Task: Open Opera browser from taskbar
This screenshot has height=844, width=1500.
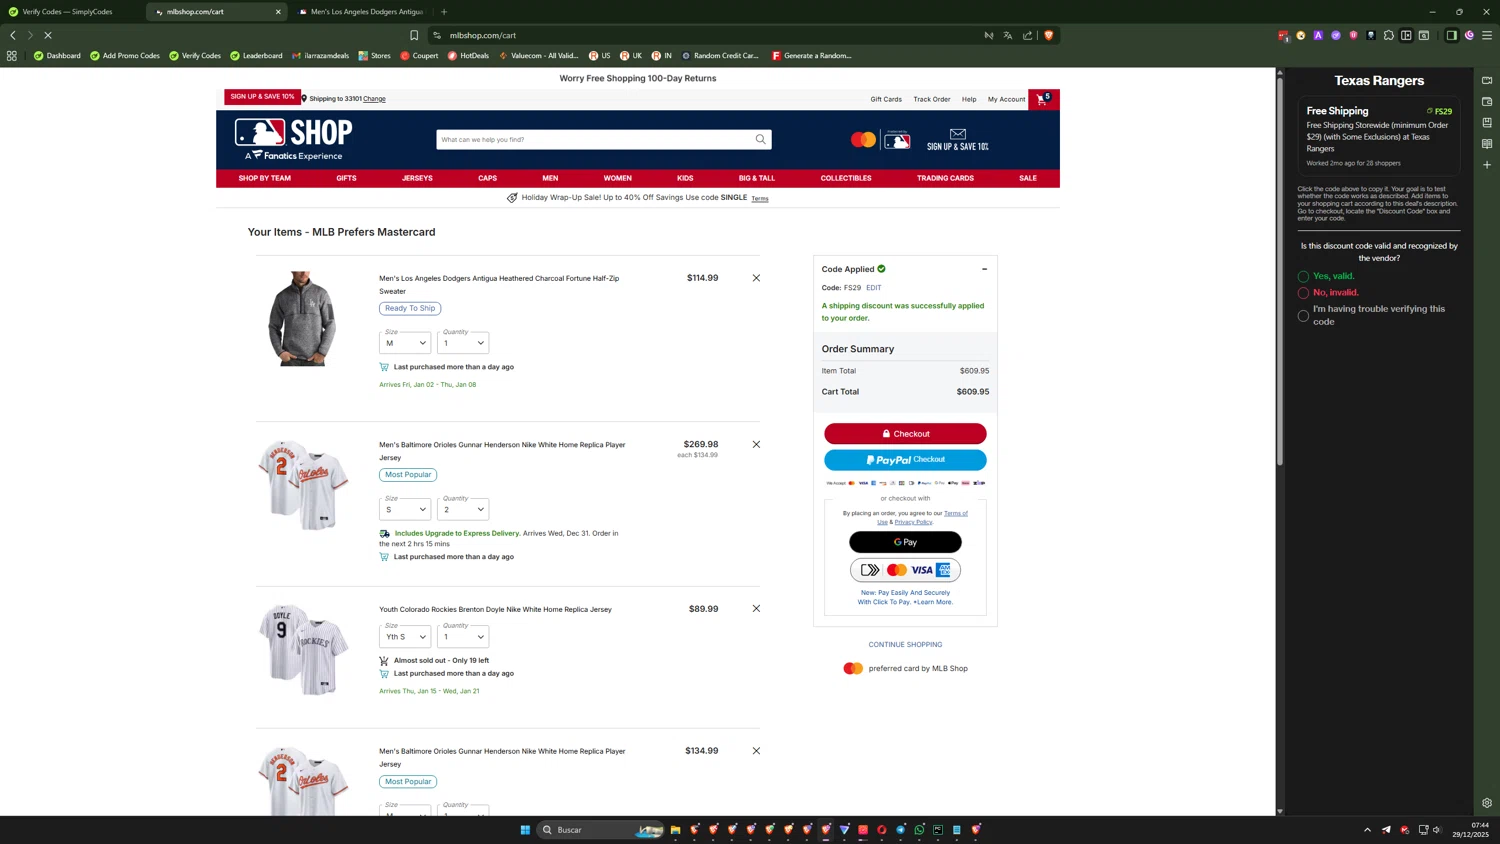Action: pos(882,829)
